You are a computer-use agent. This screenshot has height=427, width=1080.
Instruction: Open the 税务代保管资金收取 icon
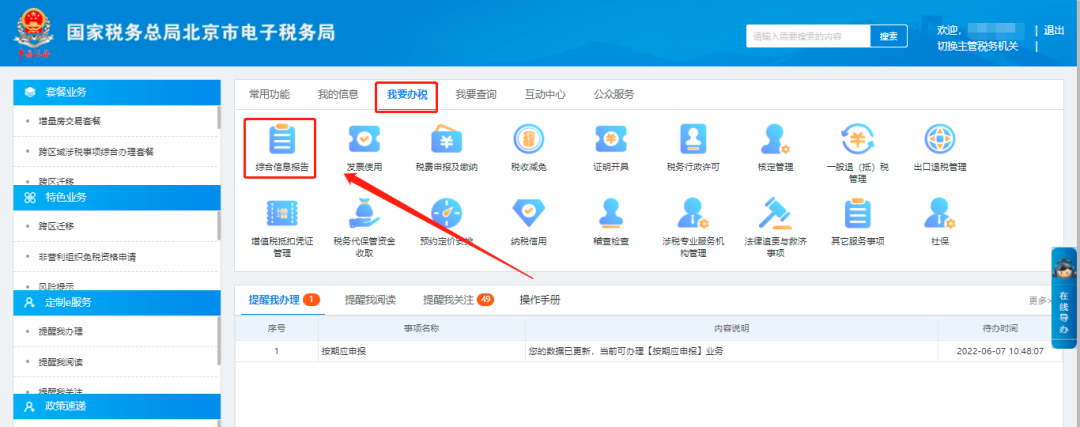[364, 213]
